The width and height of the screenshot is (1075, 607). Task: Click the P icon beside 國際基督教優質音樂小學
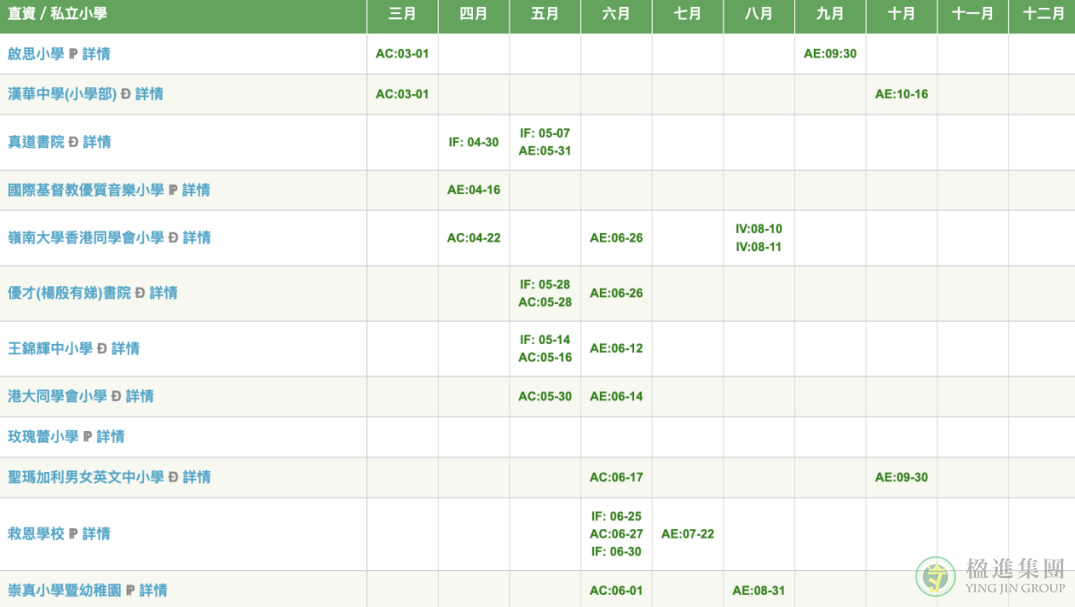(x=173, y=190)
